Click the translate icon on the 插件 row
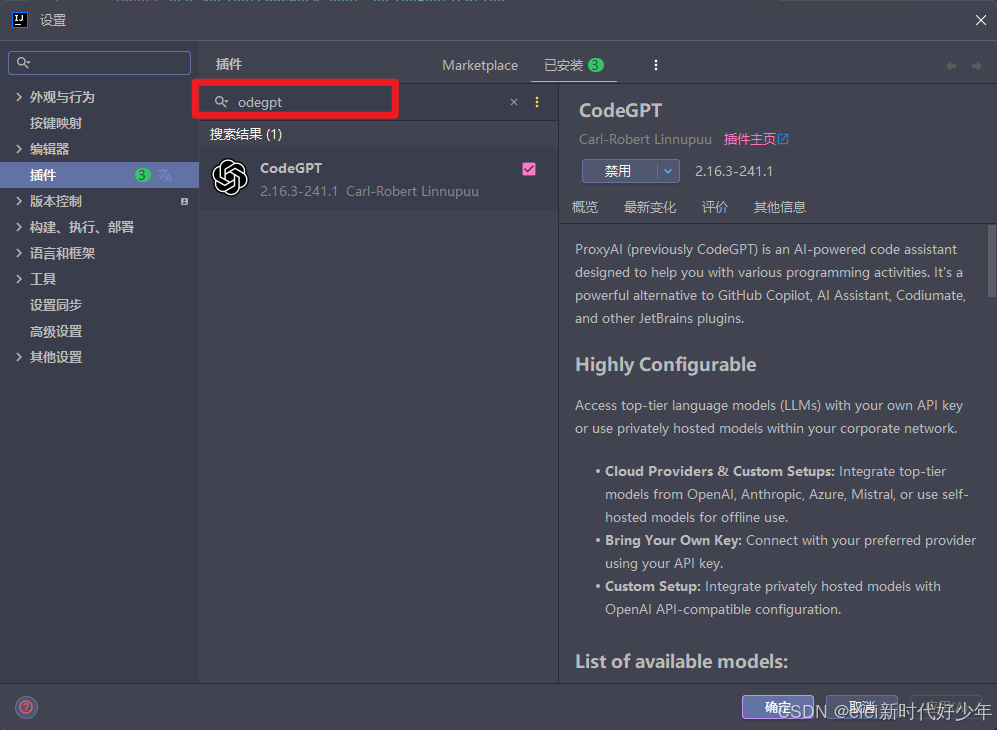The image size is (997, 730). pos(165,175)
